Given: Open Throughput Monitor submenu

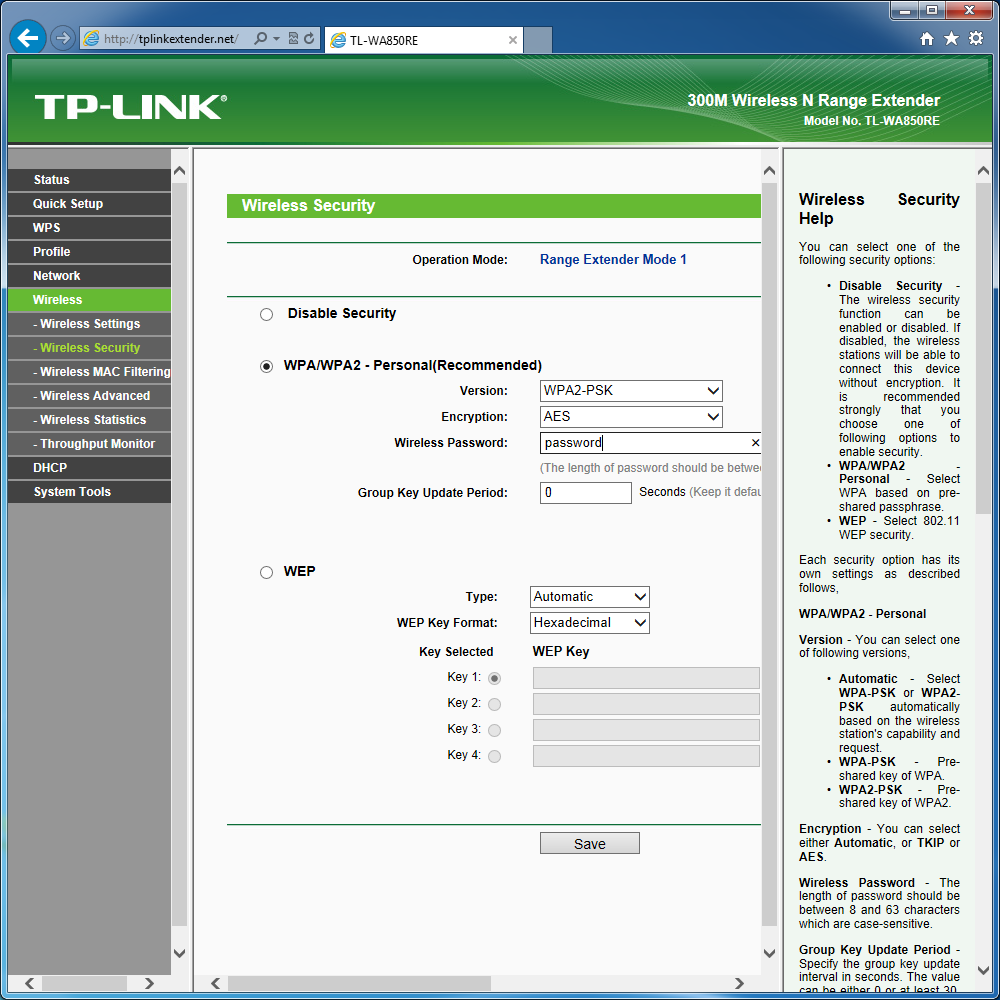Looking at the screenshot, I should (89, 444).
